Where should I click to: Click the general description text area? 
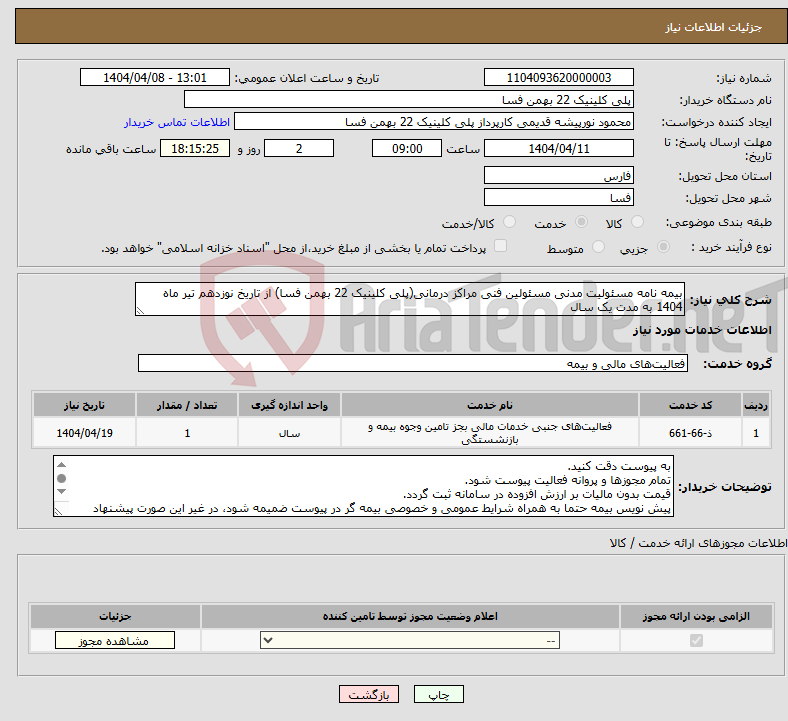pyautogui.click(x=410, y=299)
